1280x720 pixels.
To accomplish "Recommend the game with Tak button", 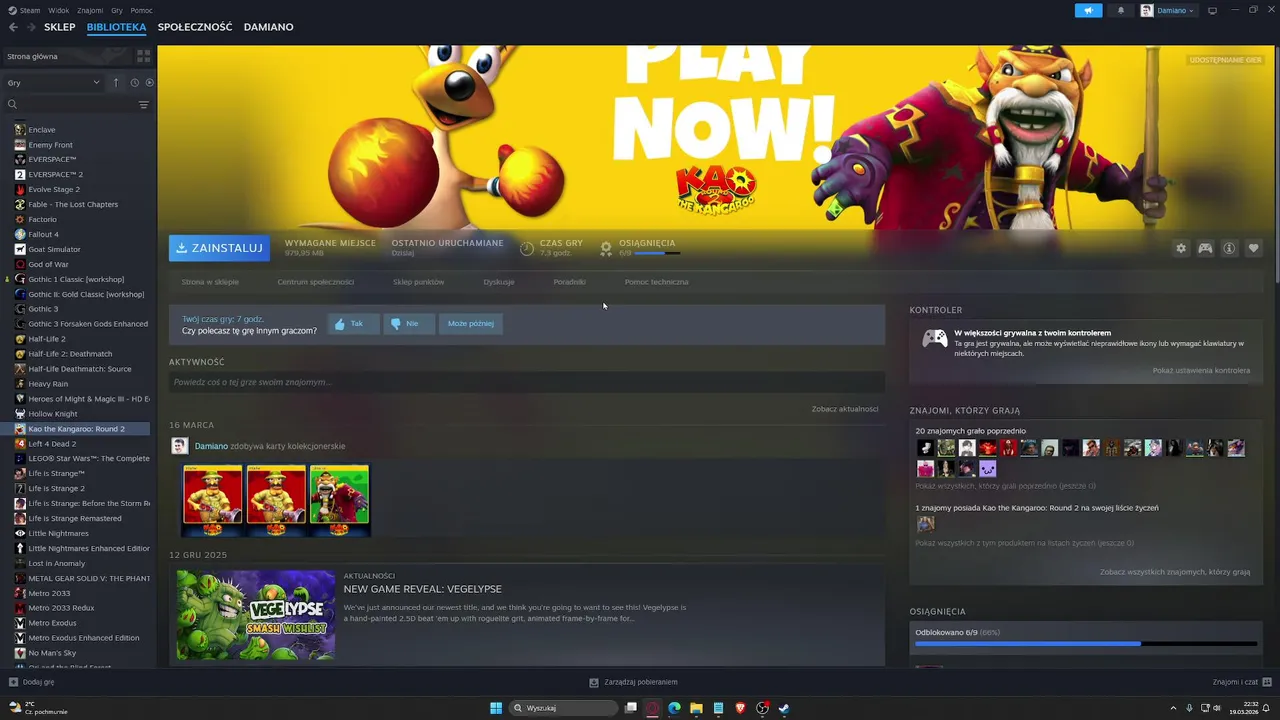I will coord(353,323).
